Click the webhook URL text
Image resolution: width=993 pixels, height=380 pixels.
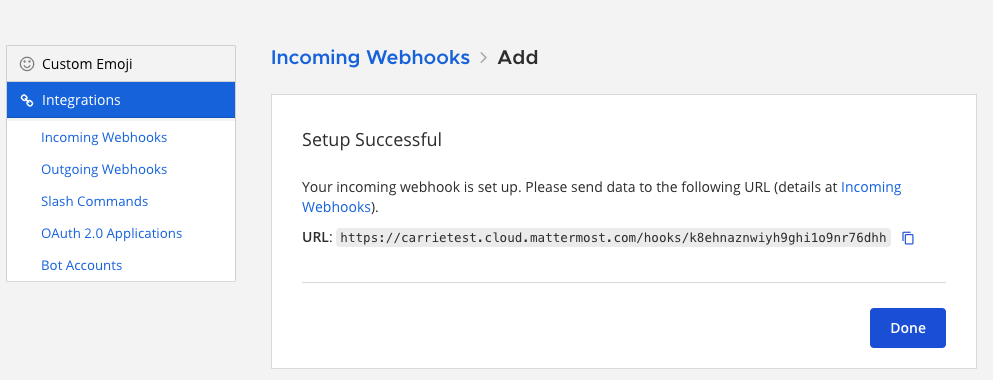click(x=613, y=238)
